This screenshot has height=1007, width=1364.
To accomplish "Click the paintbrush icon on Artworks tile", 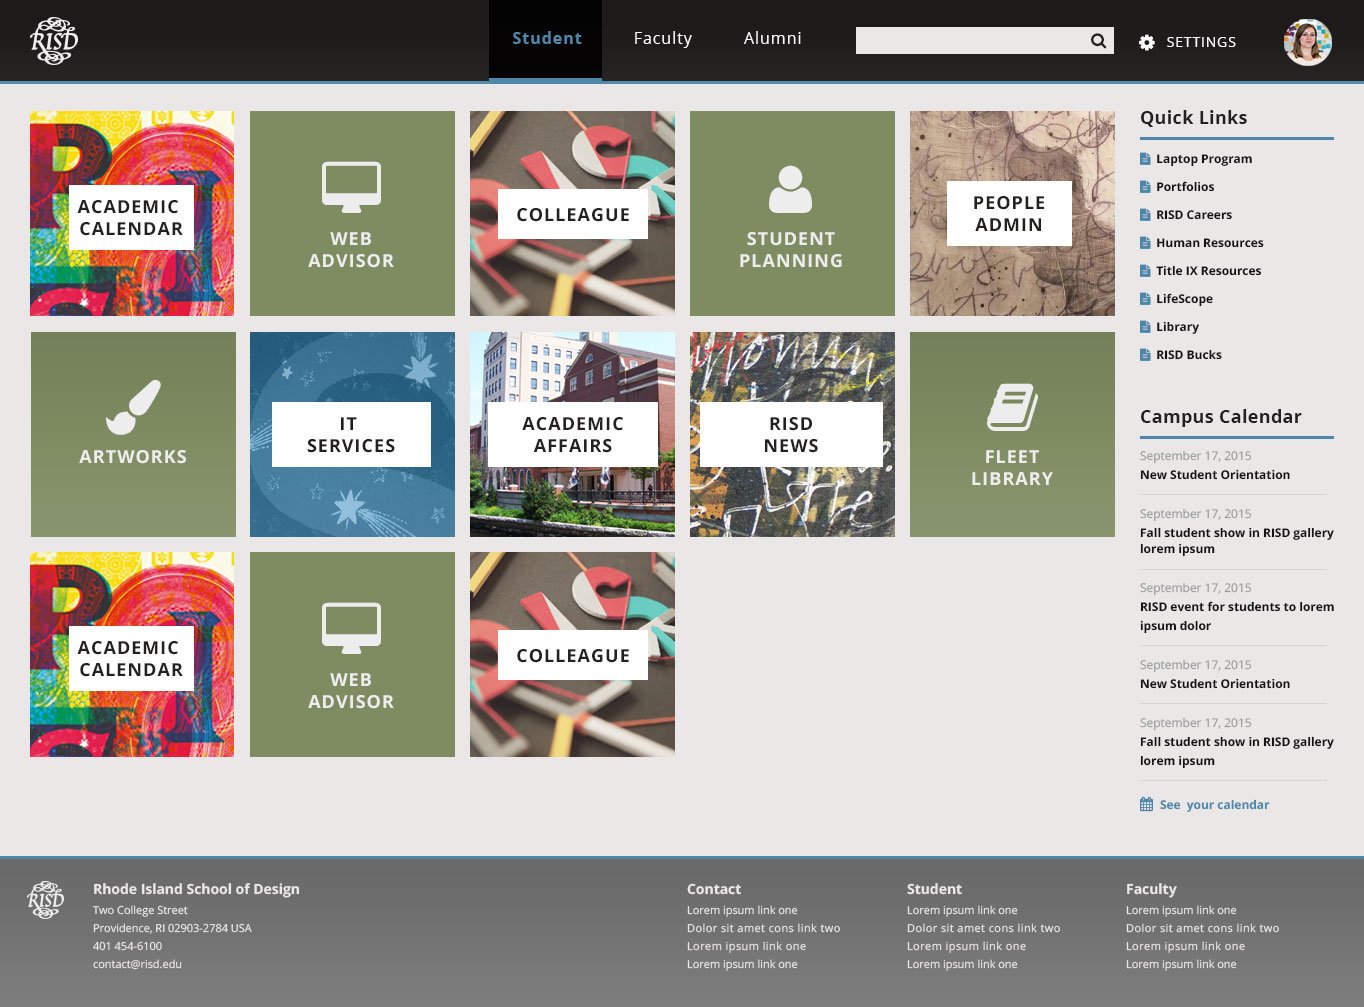I will [133, 408].
